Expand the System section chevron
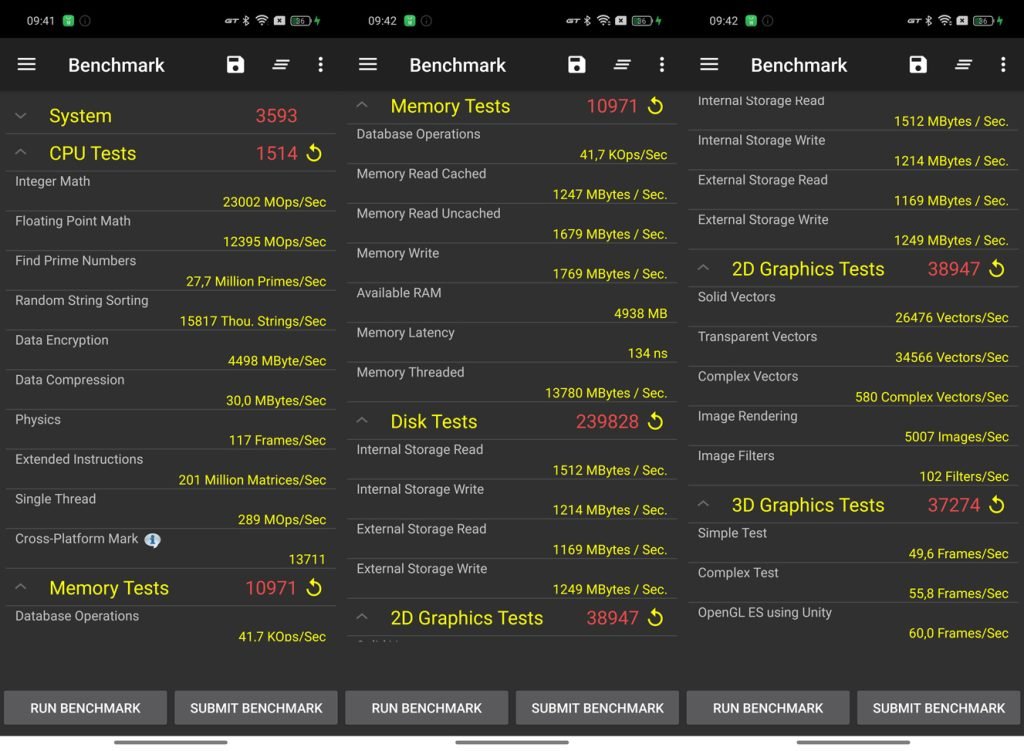Screen dimensions: 1024x751 21,116
